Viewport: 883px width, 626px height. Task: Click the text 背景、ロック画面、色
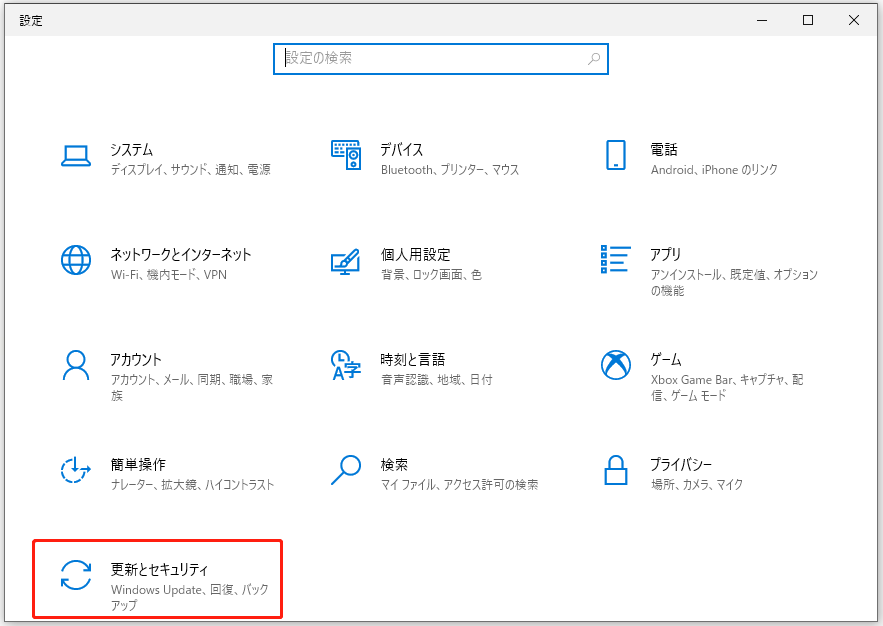click(431, 275)
